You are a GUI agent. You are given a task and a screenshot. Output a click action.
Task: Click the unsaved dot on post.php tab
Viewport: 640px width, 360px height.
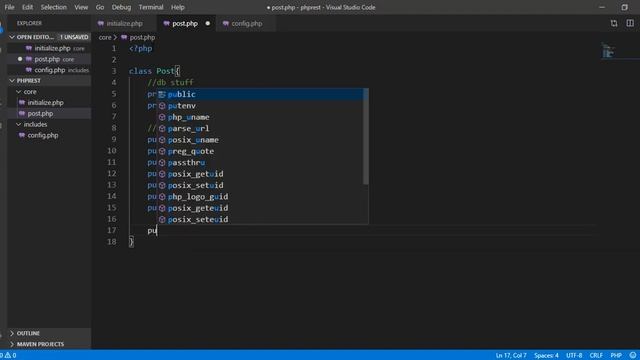208,24
